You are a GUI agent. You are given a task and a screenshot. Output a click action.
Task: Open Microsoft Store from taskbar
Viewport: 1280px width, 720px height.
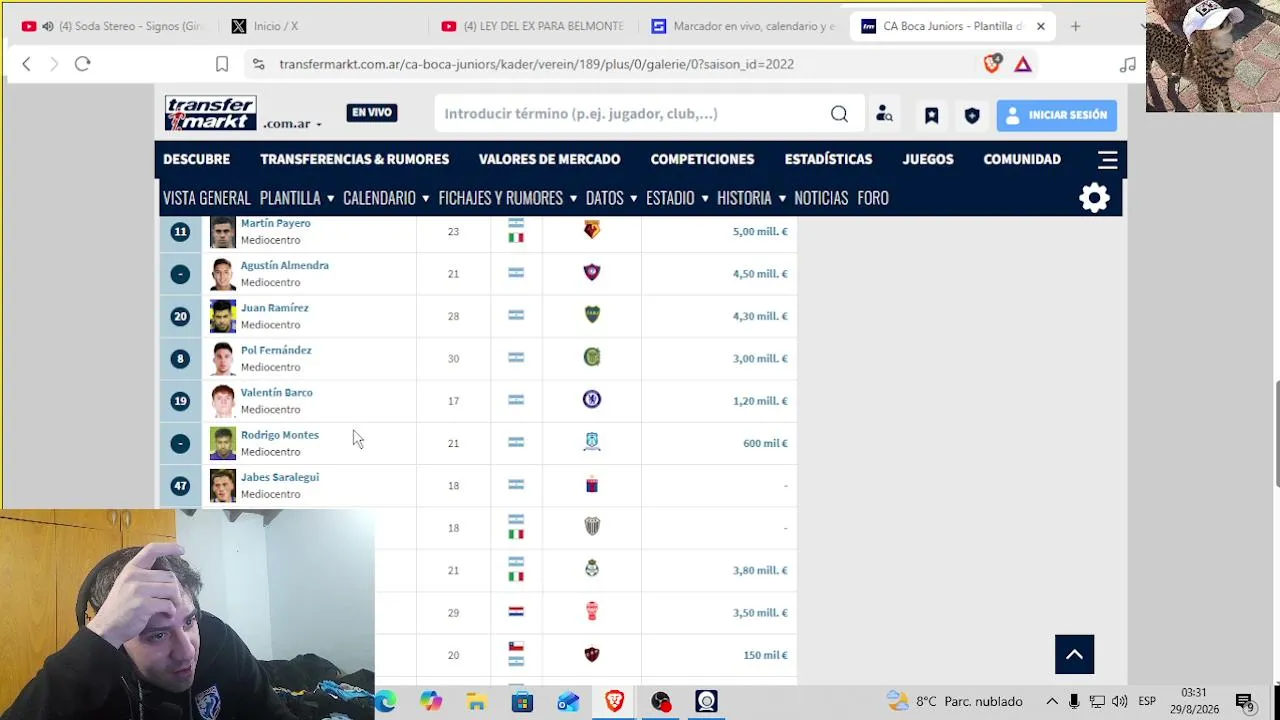tap(522, 701)
